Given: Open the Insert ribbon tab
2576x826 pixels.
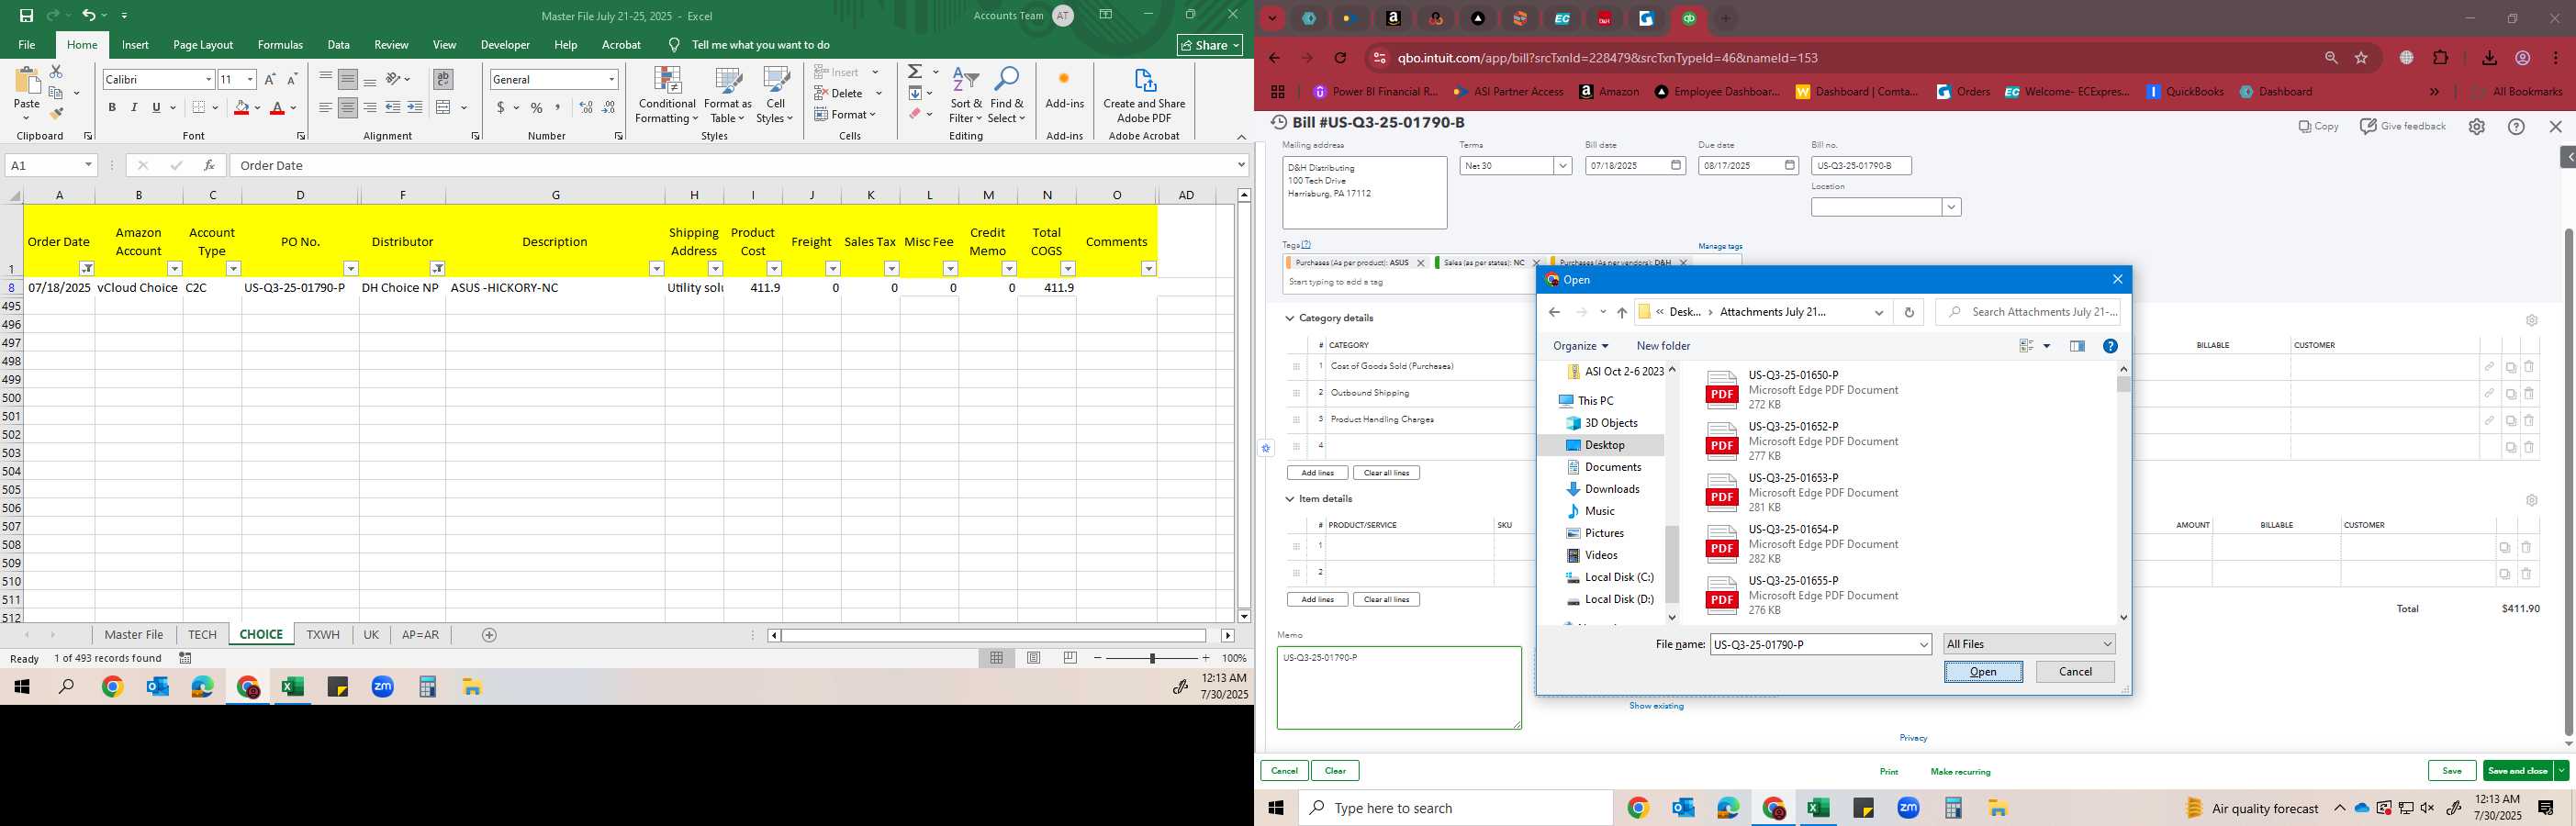Looking at the screenshot, I should click(135, 45).
